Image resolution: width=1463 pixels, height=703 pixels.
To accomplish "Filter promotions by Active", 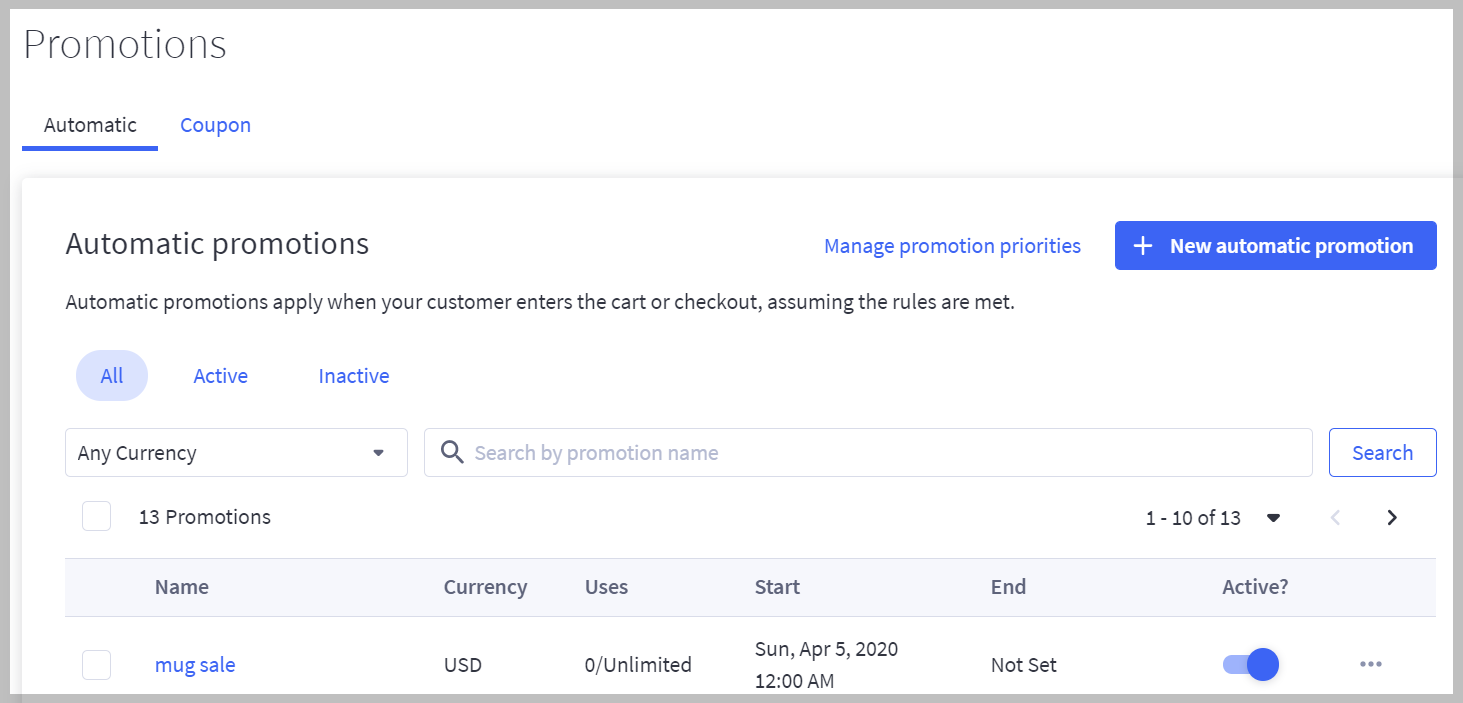I will pos(220,375).
